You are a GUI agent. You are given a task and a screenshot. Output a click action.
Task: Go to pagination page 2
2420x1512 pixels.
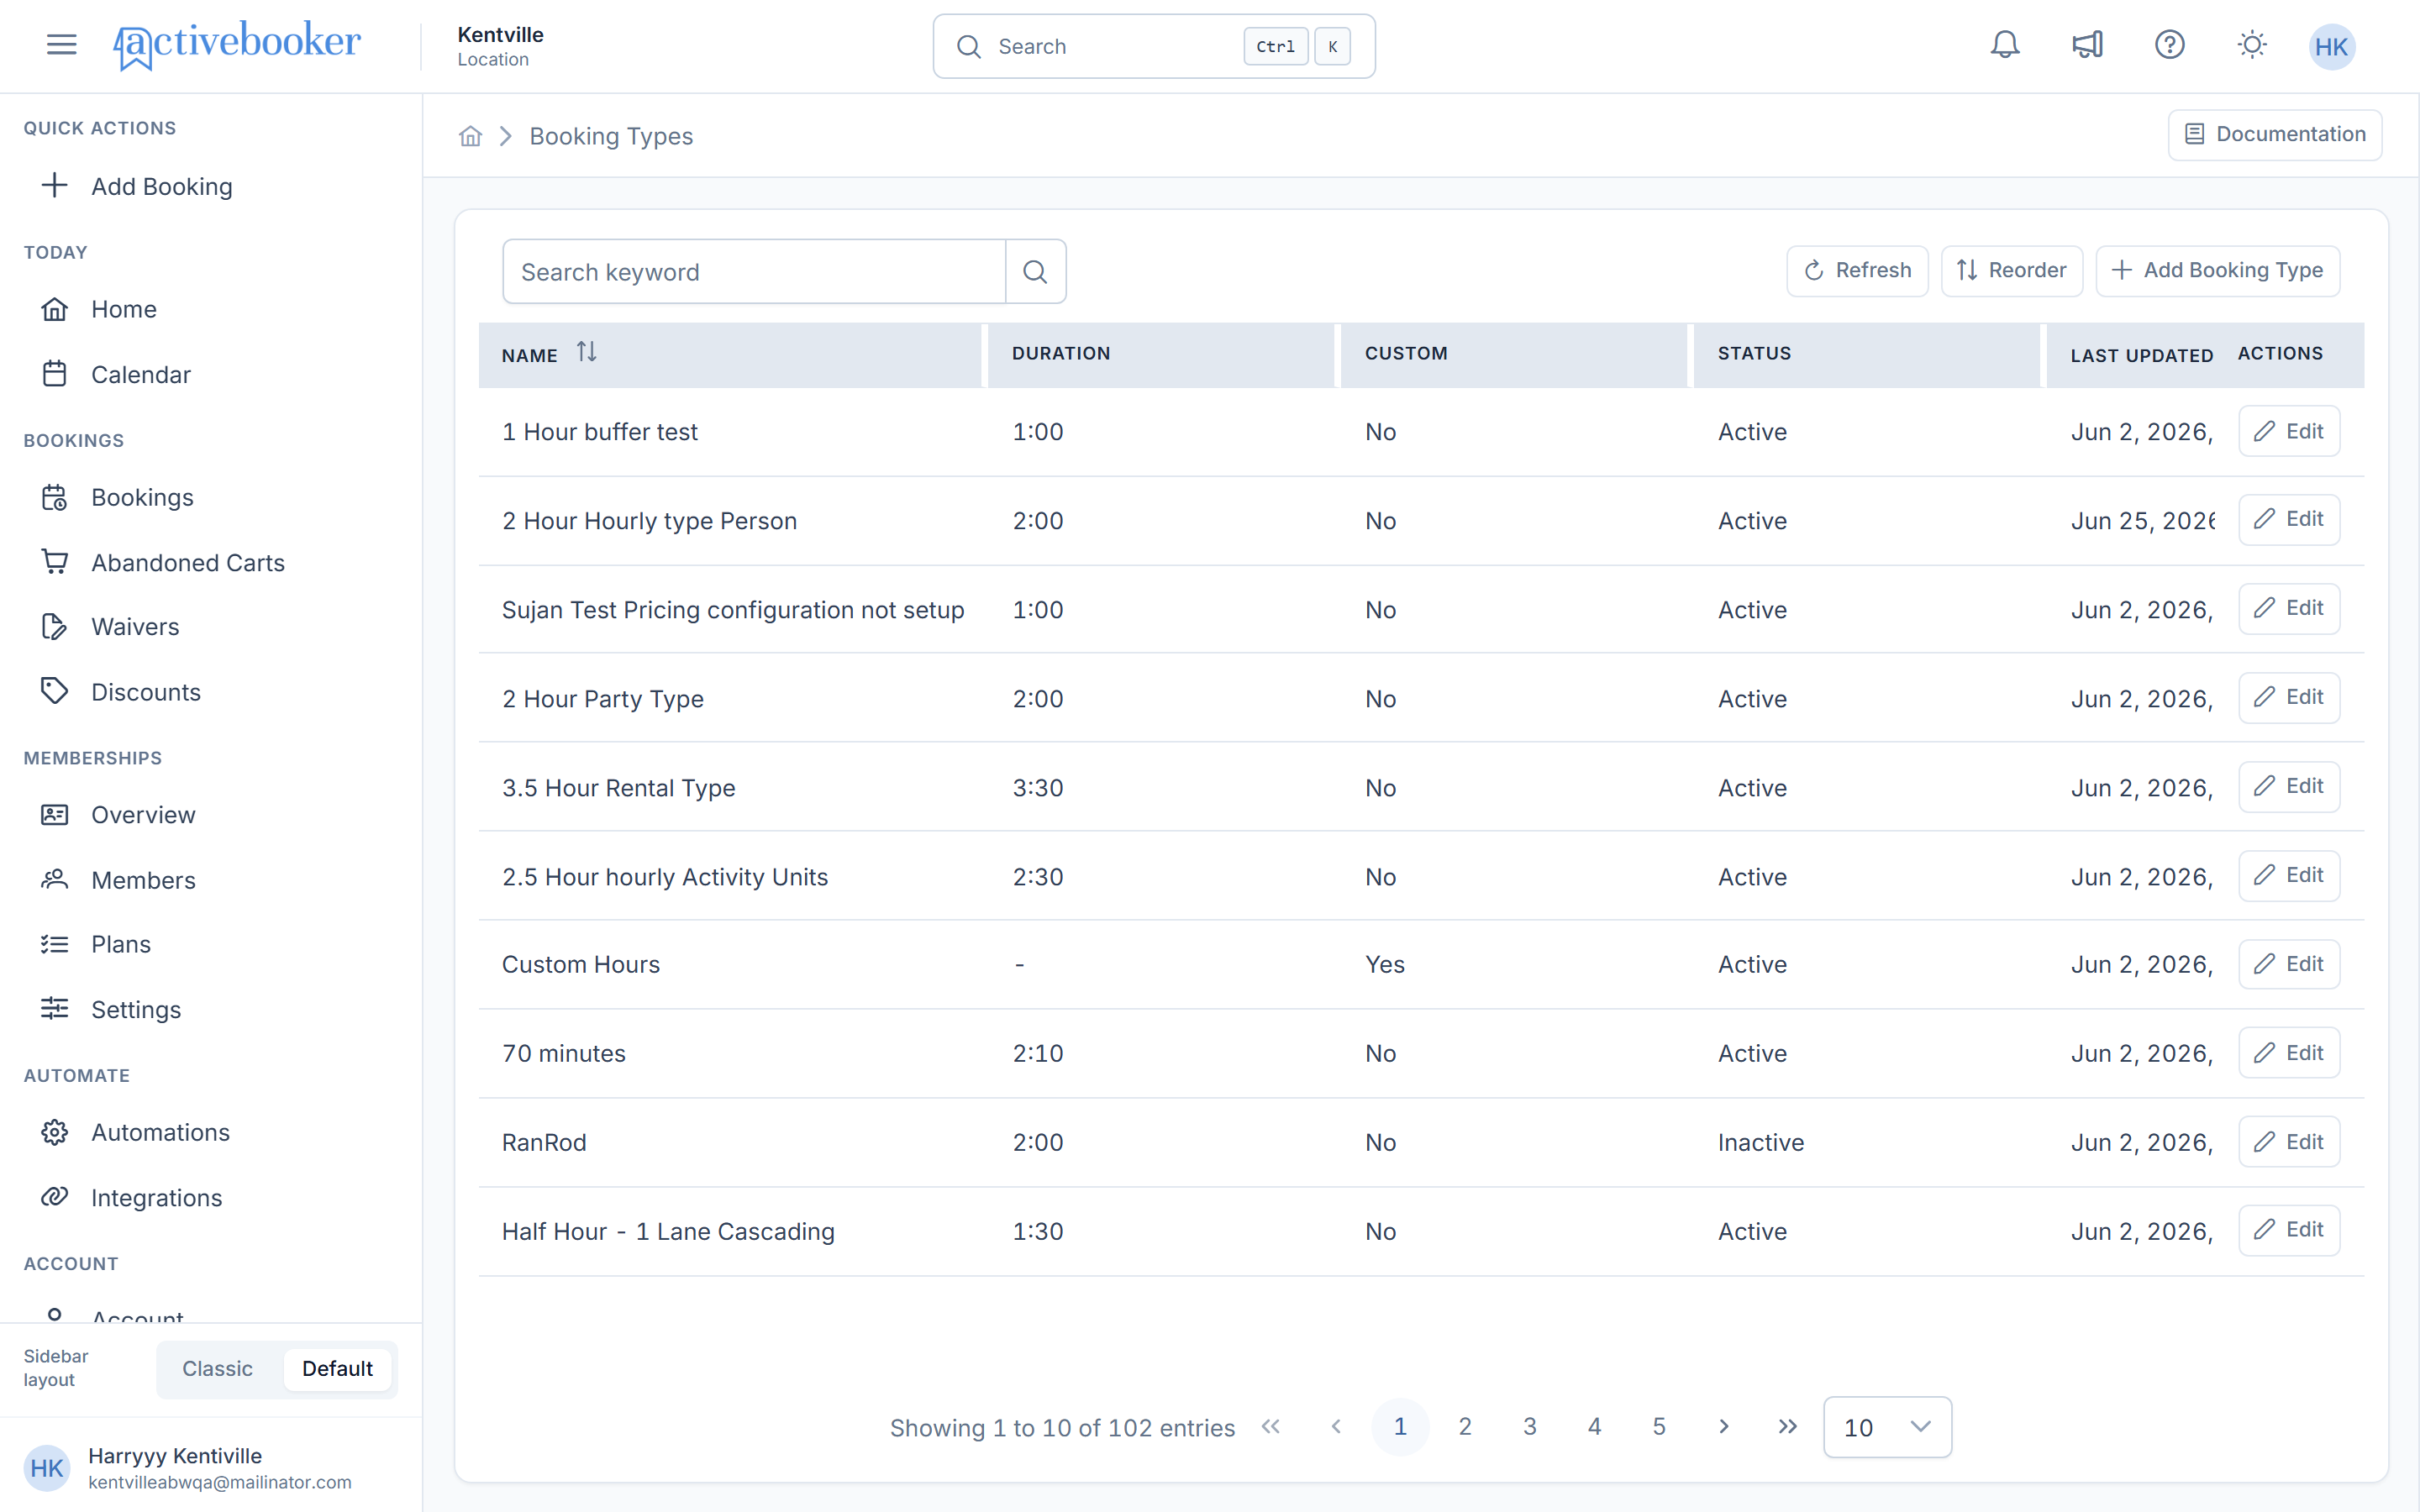(x=1465, y=1427)
